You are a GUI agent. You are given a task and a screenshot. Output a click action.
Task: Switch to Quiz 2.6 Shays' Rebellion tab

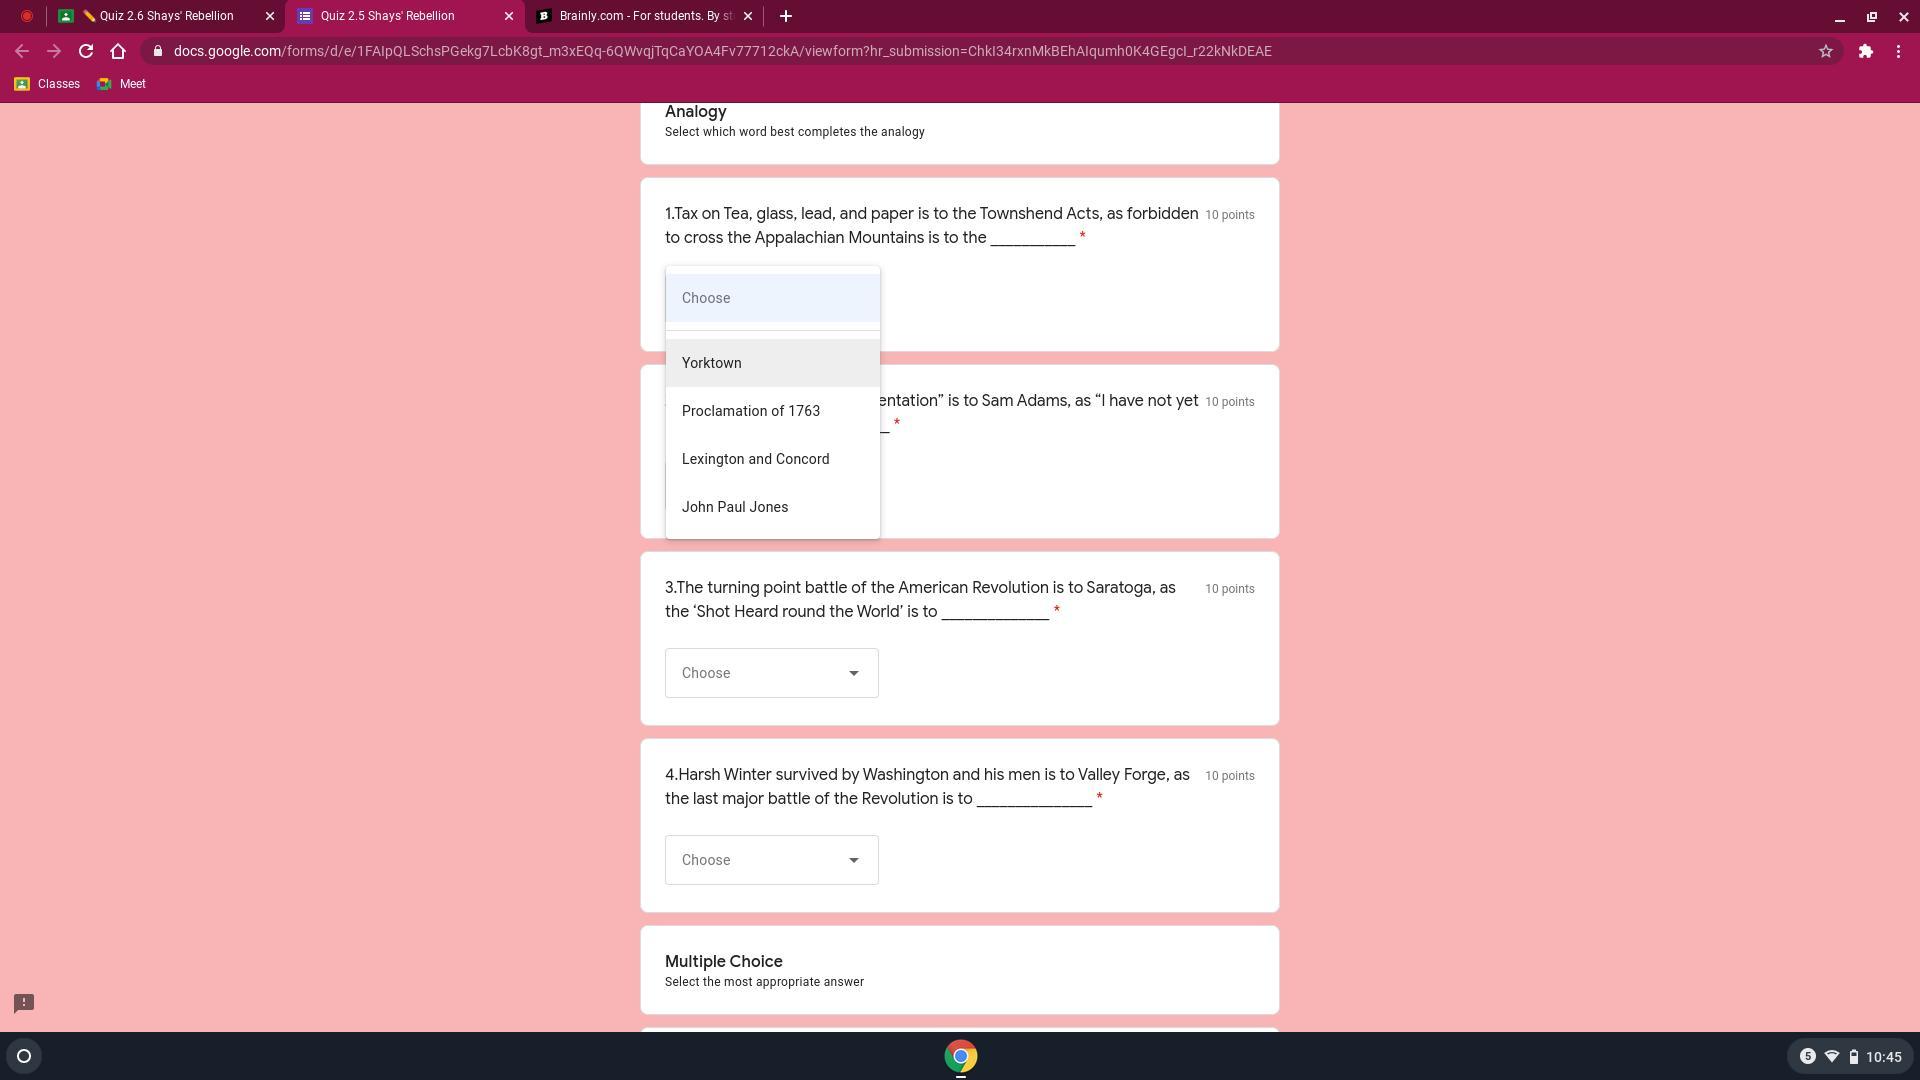point(165,16)
